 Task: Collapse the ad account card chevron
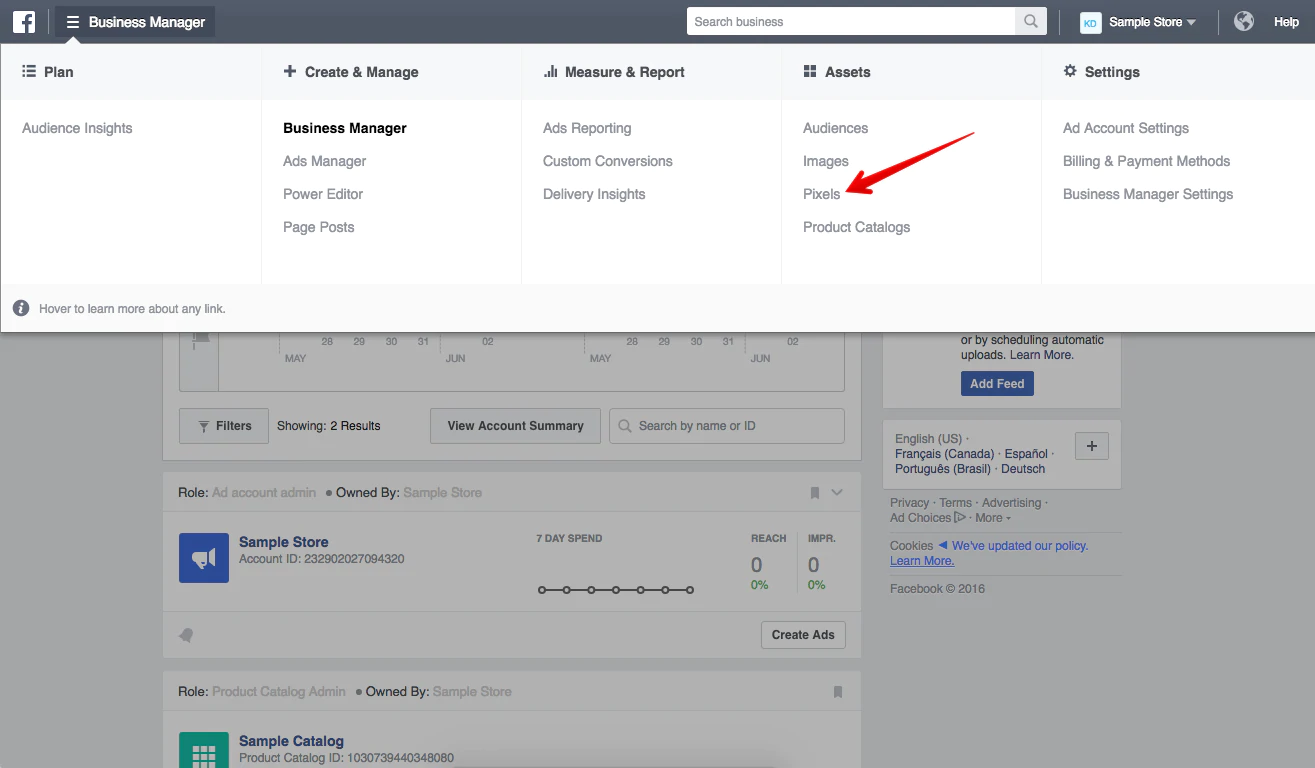(x=838, y=492)
